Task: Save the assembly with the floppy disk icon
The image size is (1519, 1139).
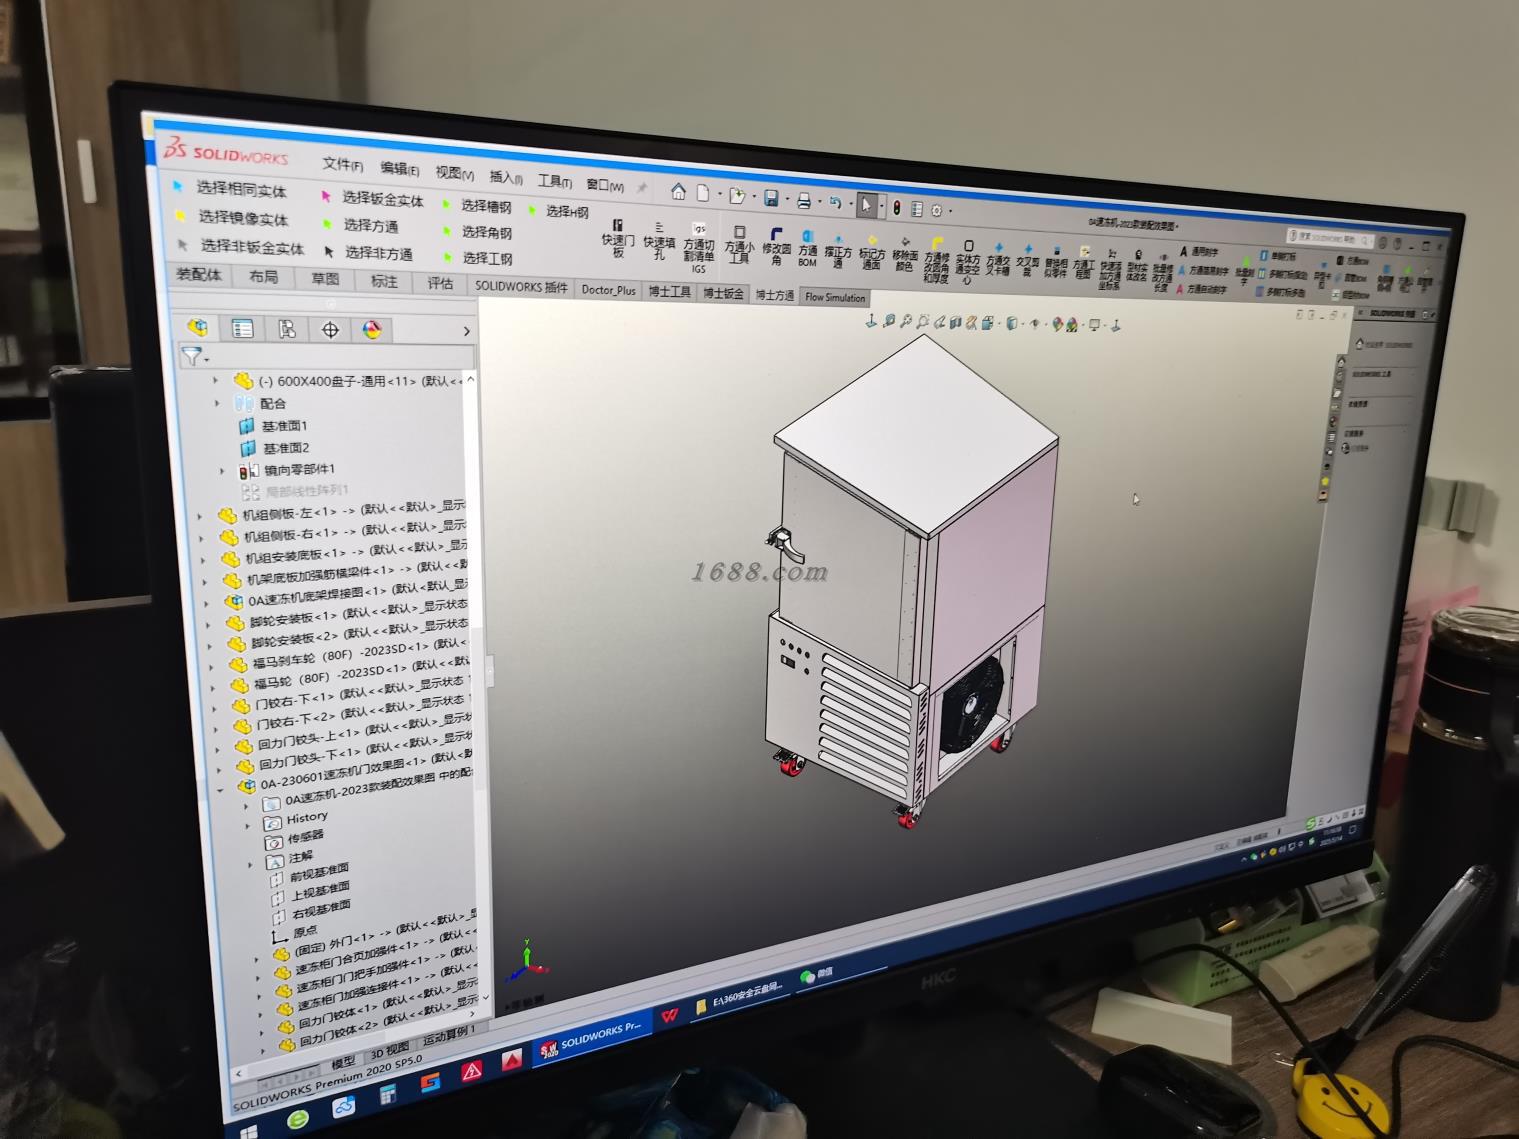Action: click(771, 198)
